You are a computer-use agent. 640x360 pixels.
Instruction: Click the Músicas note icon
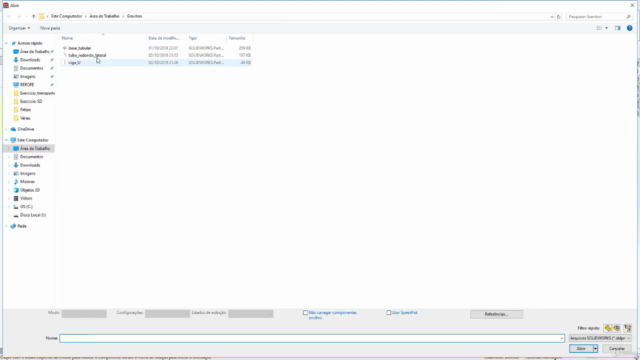pos(16,182)
